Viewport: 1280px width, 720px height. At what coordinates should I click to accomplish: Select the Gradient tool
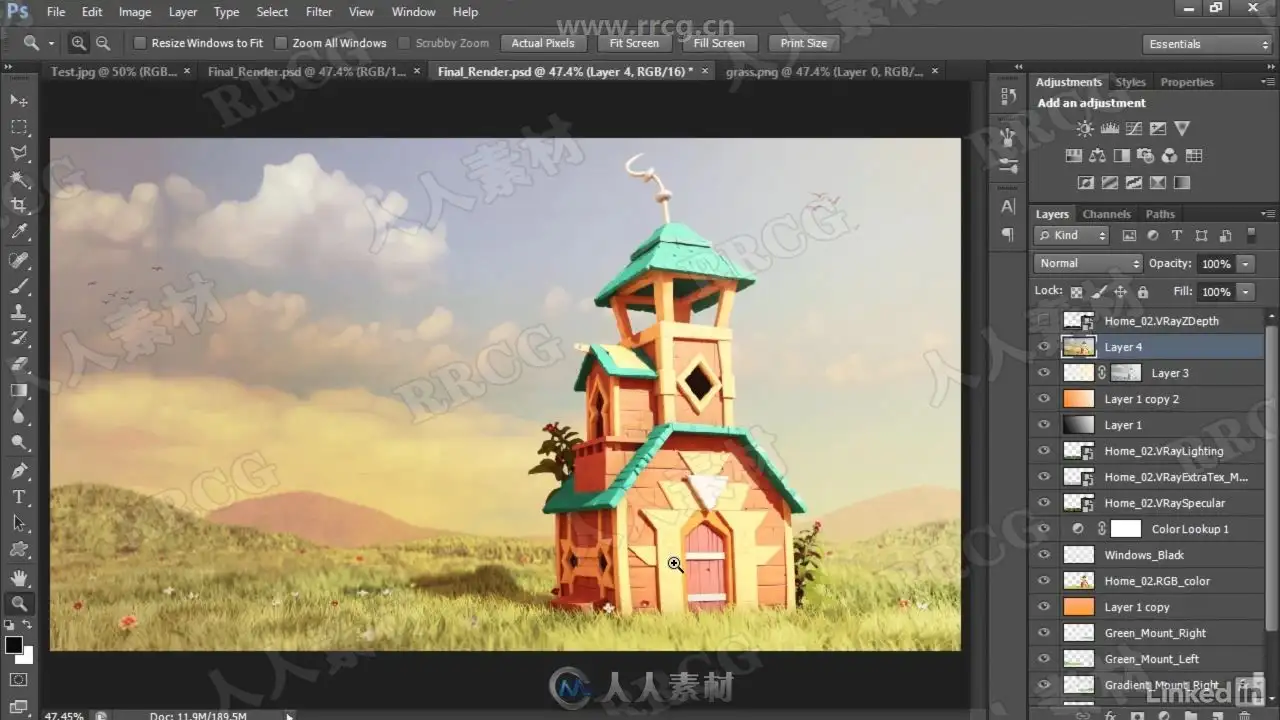tap(19, 390)
